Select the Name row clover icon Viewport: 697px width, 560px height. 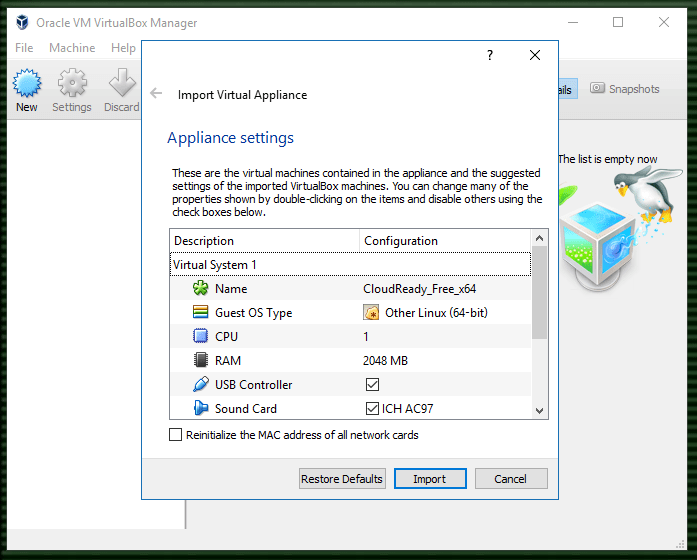tap(200, 288)
